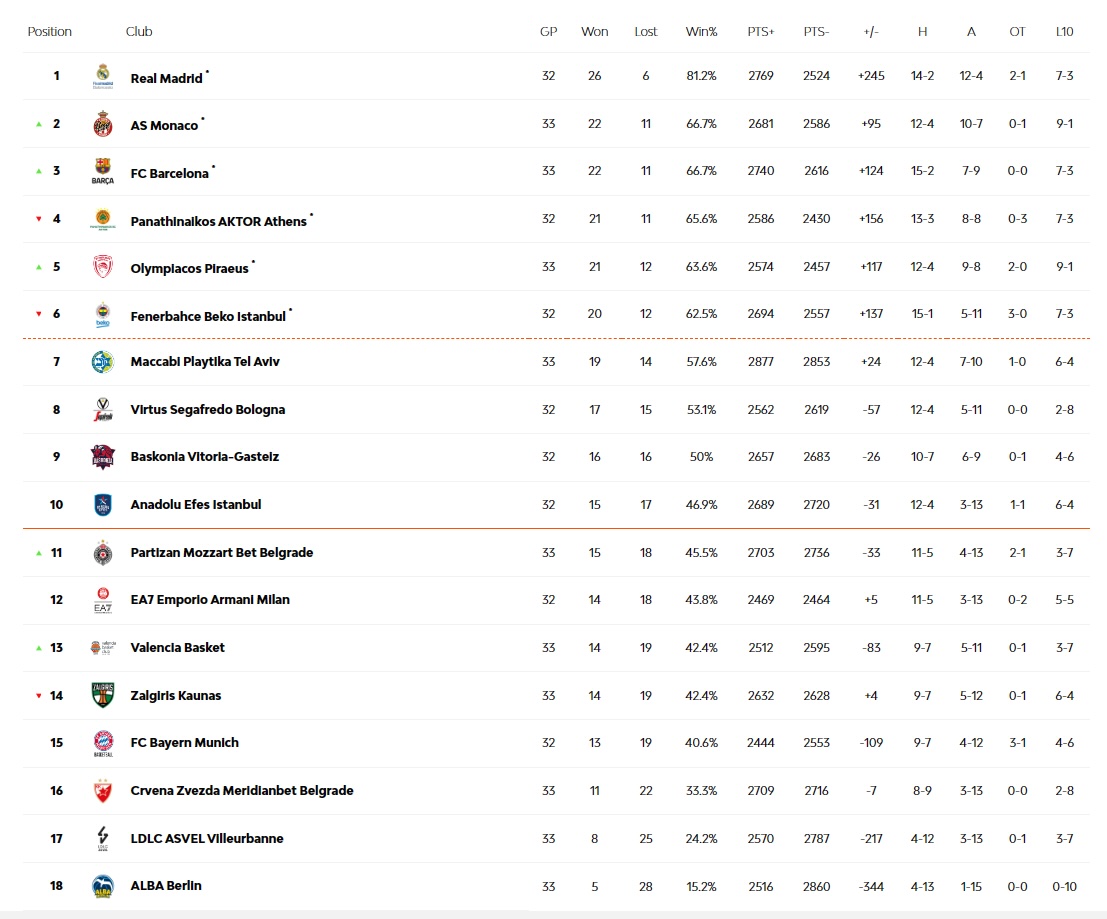The height and width of the screenshot is (919, 1107).
Task: Sort standings by Won column header
Action: [x=594, y=32]
